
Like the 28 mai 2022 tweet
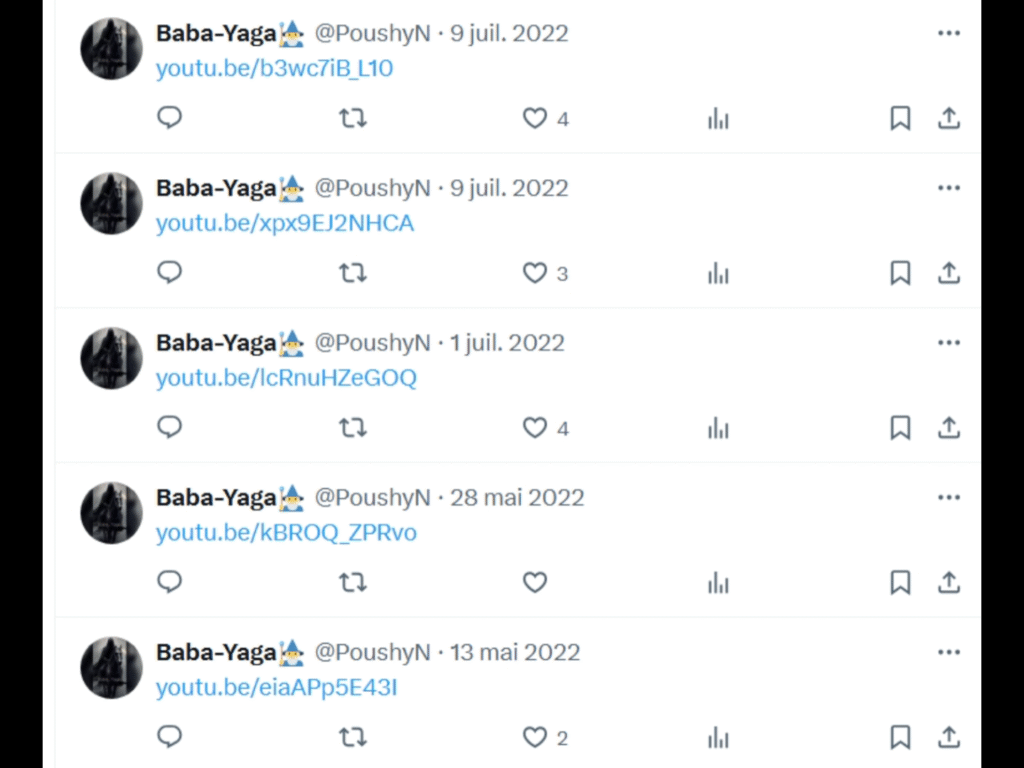(535, 582)
